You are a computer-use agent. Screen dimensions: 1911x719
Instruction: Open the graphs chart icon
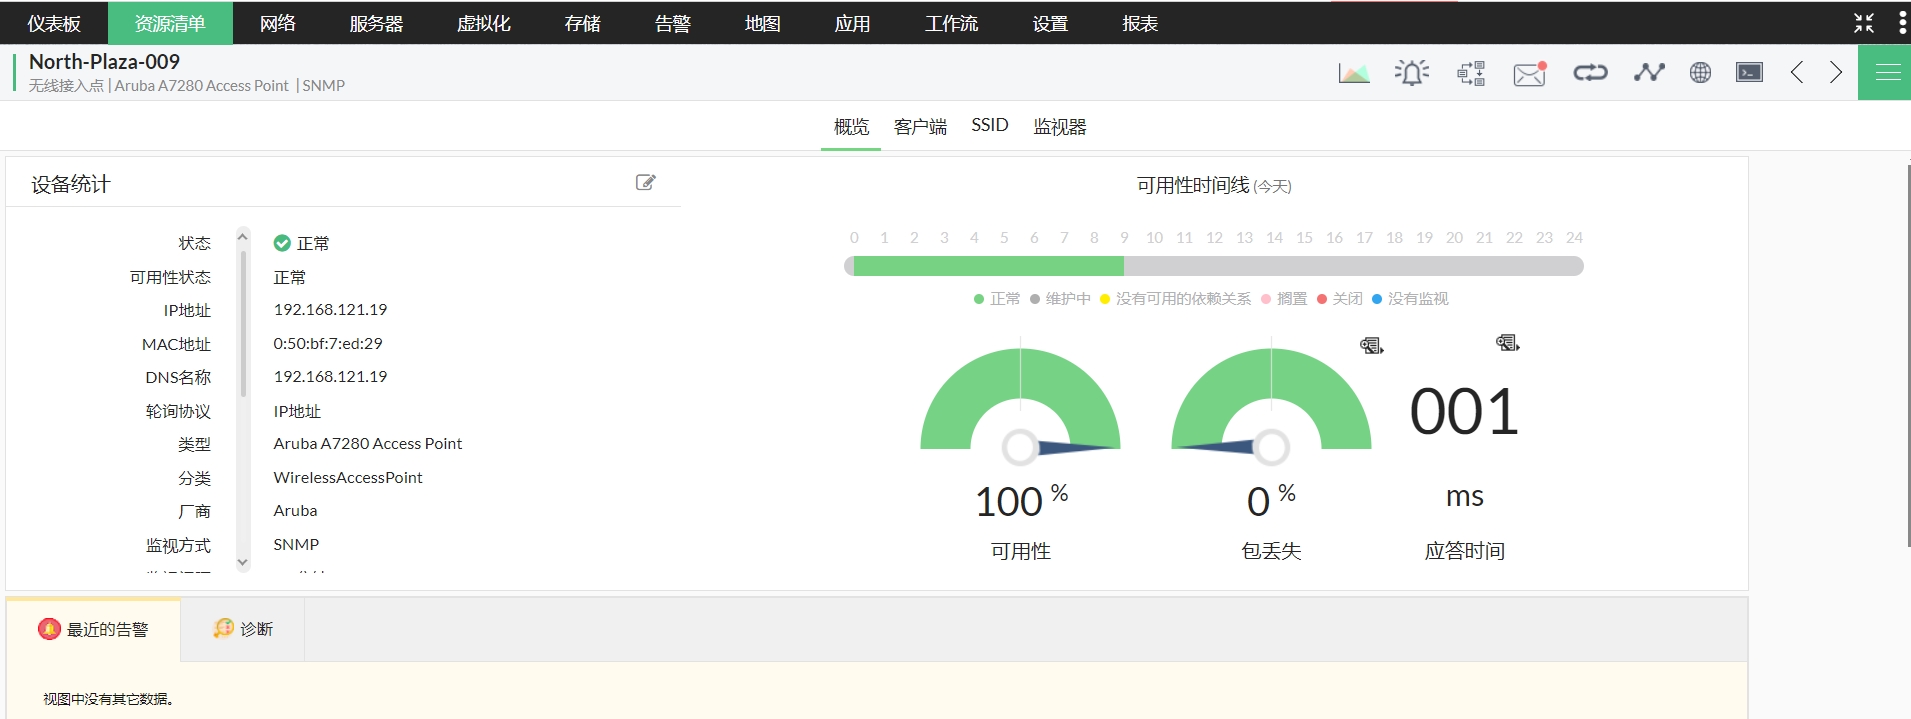(x=1353, y=73)
